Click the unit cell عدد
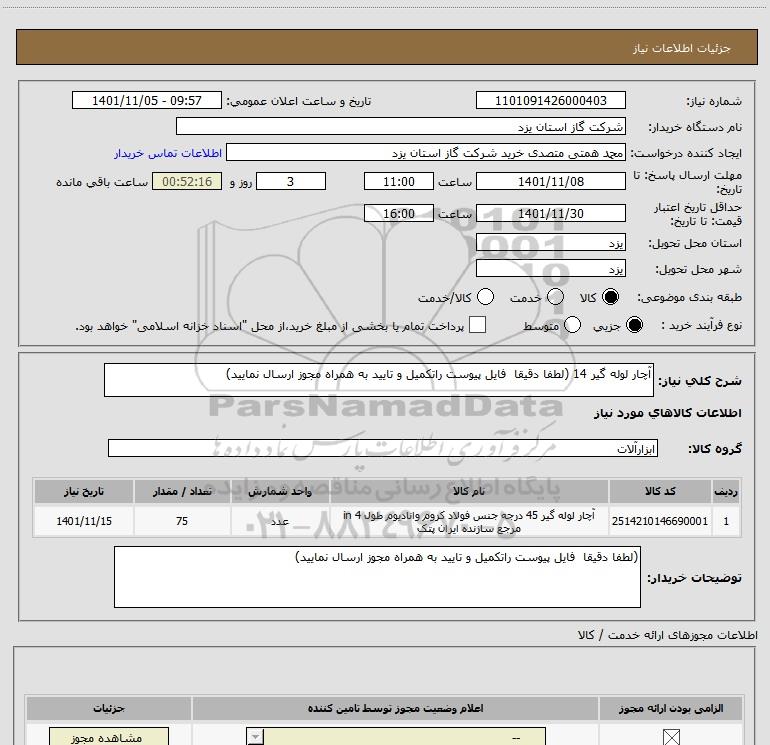This screenshot has height=745, width=770. [280, 521]
